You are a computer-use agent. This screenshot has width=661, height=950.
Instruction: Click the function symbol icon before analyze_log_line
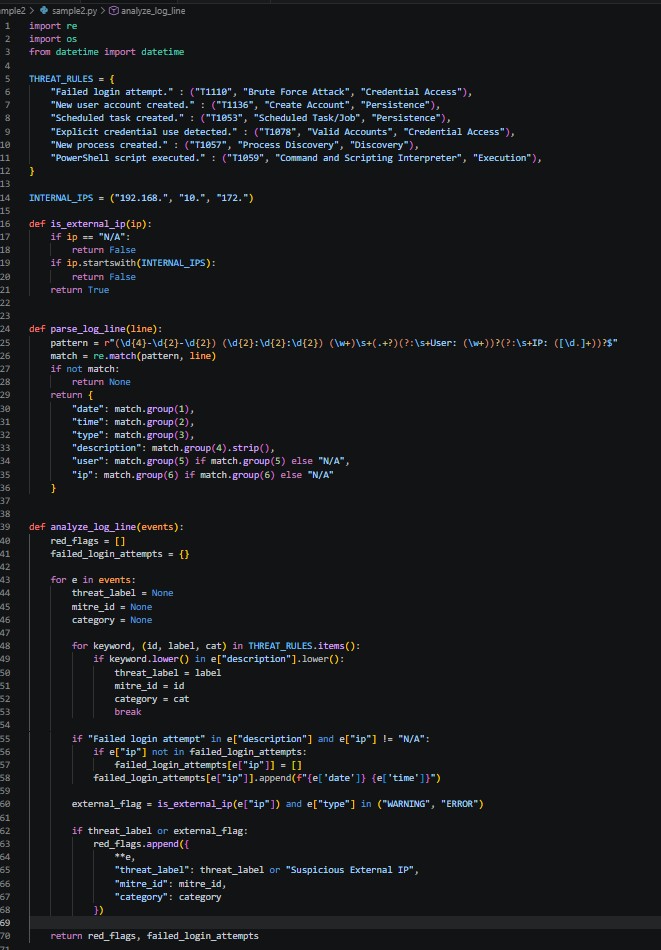coord(113,11)
